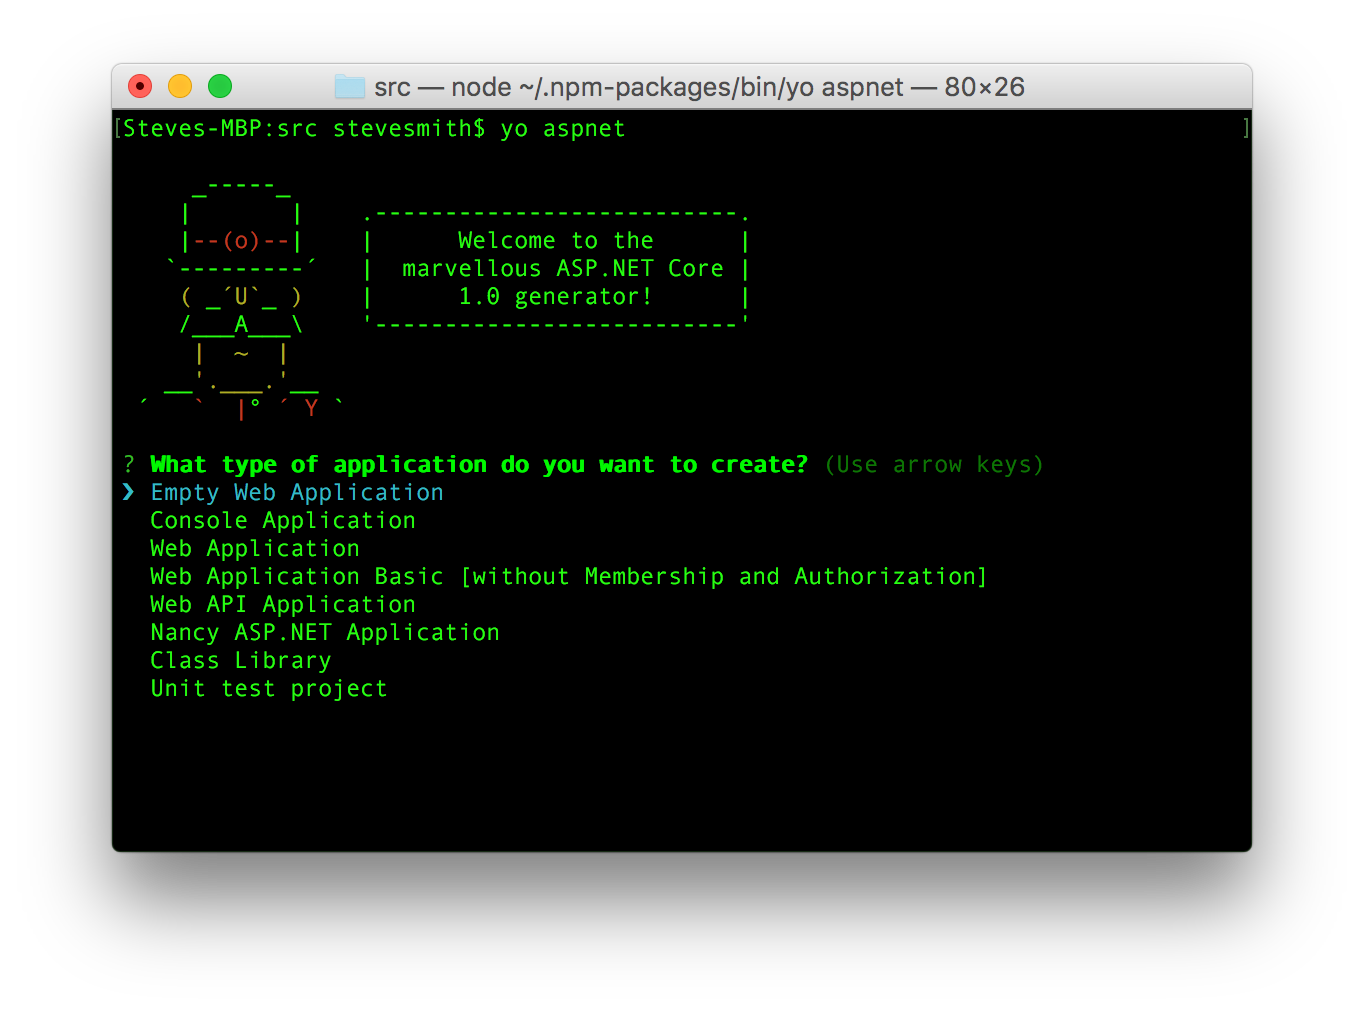Click the '(Use arrow keys)' hint text
Viewport: 1364px width, 1012px height.
[934, 464]
